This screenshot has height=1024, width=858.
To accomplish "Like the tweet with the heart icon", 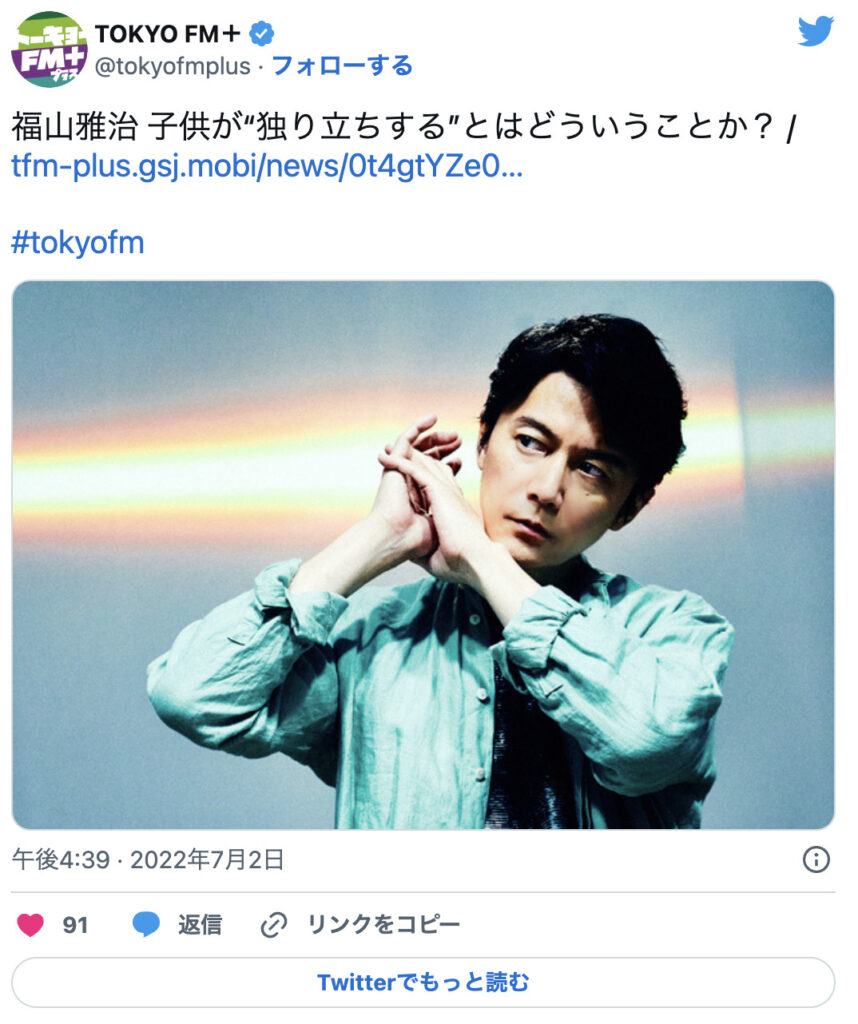I will tap(30, 925).
